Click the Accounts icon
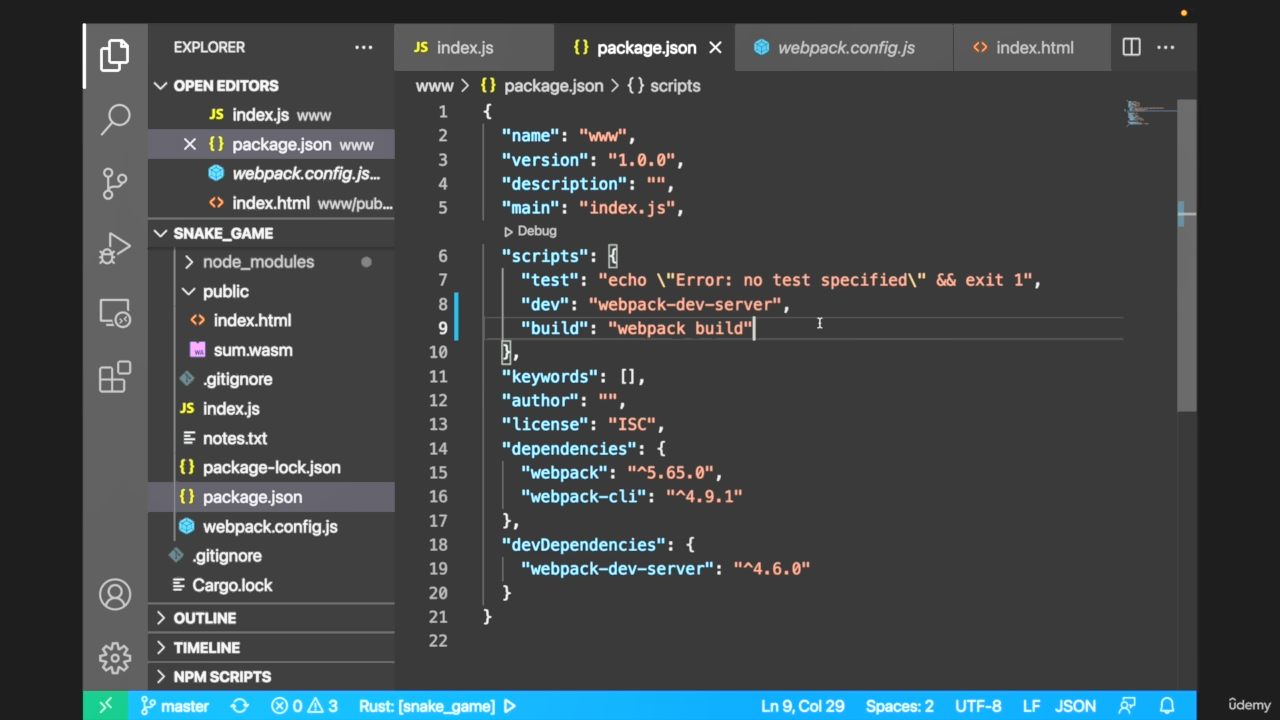 pyautogui.click(x=115, y=595)
